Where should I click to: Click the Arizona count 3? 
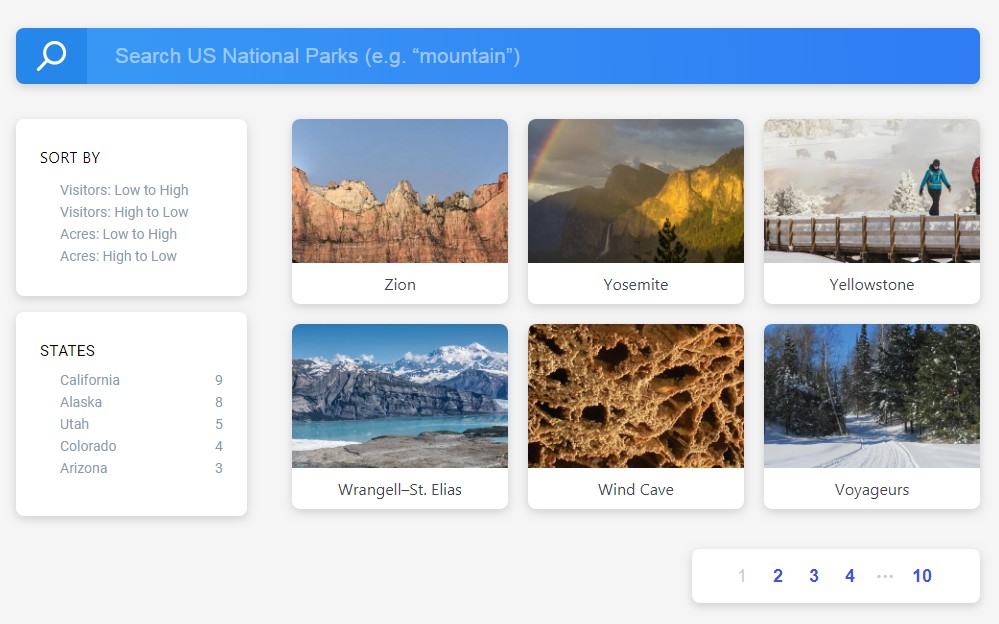[219, 468]
